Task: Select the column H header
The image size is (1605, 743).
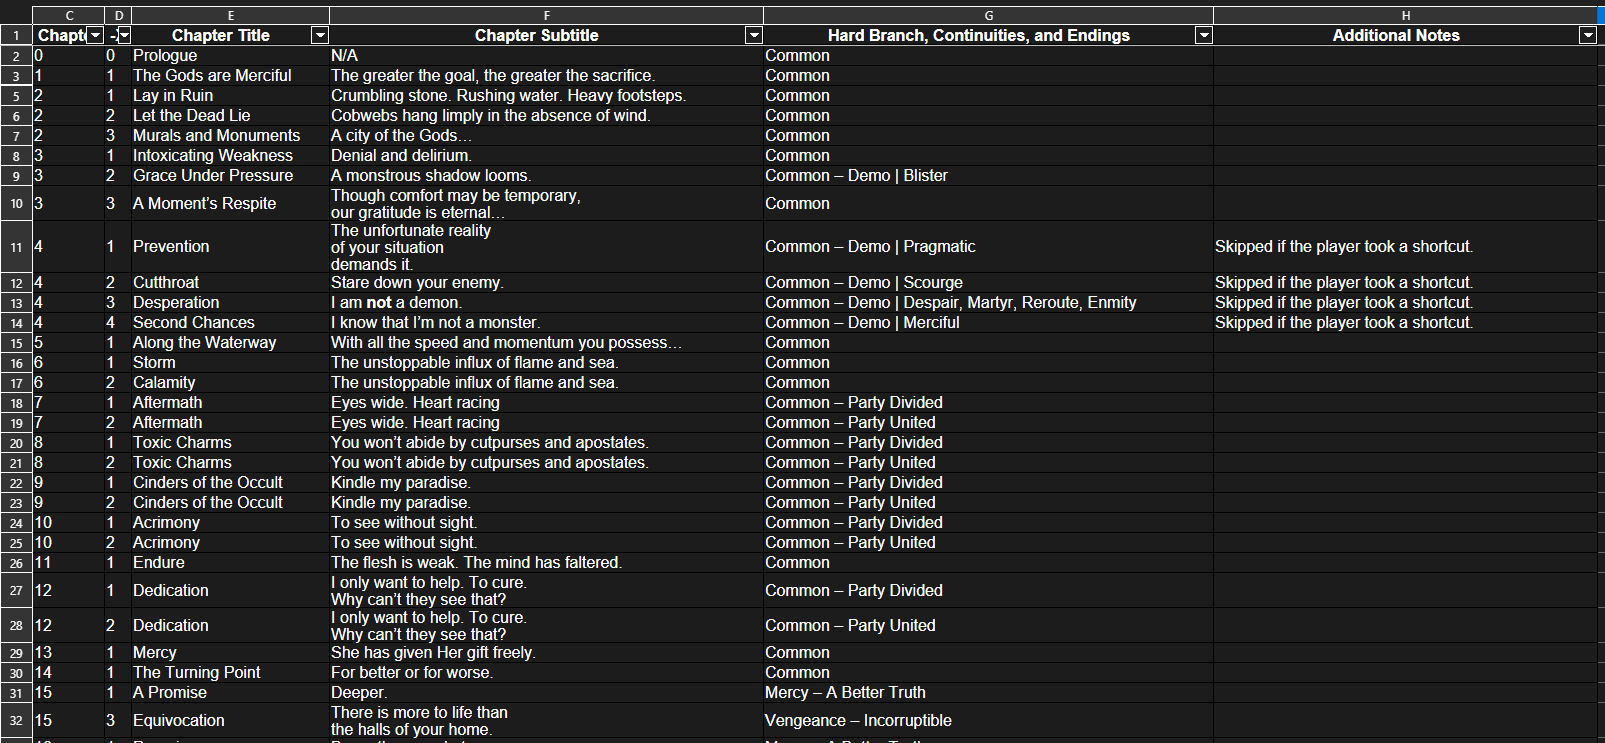Action: [x=1406, y=16]
